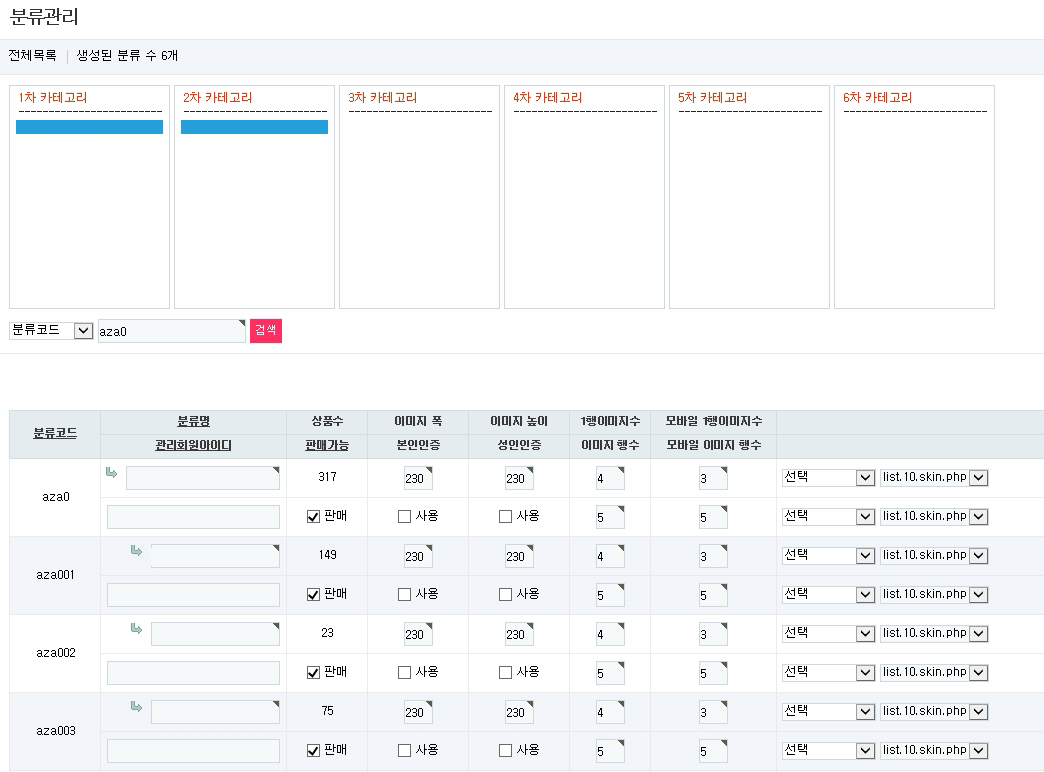The height and width of the screenshot is (772, 1044).
Task: Click the arrow icon in the aza0 row
Action: 112,473
